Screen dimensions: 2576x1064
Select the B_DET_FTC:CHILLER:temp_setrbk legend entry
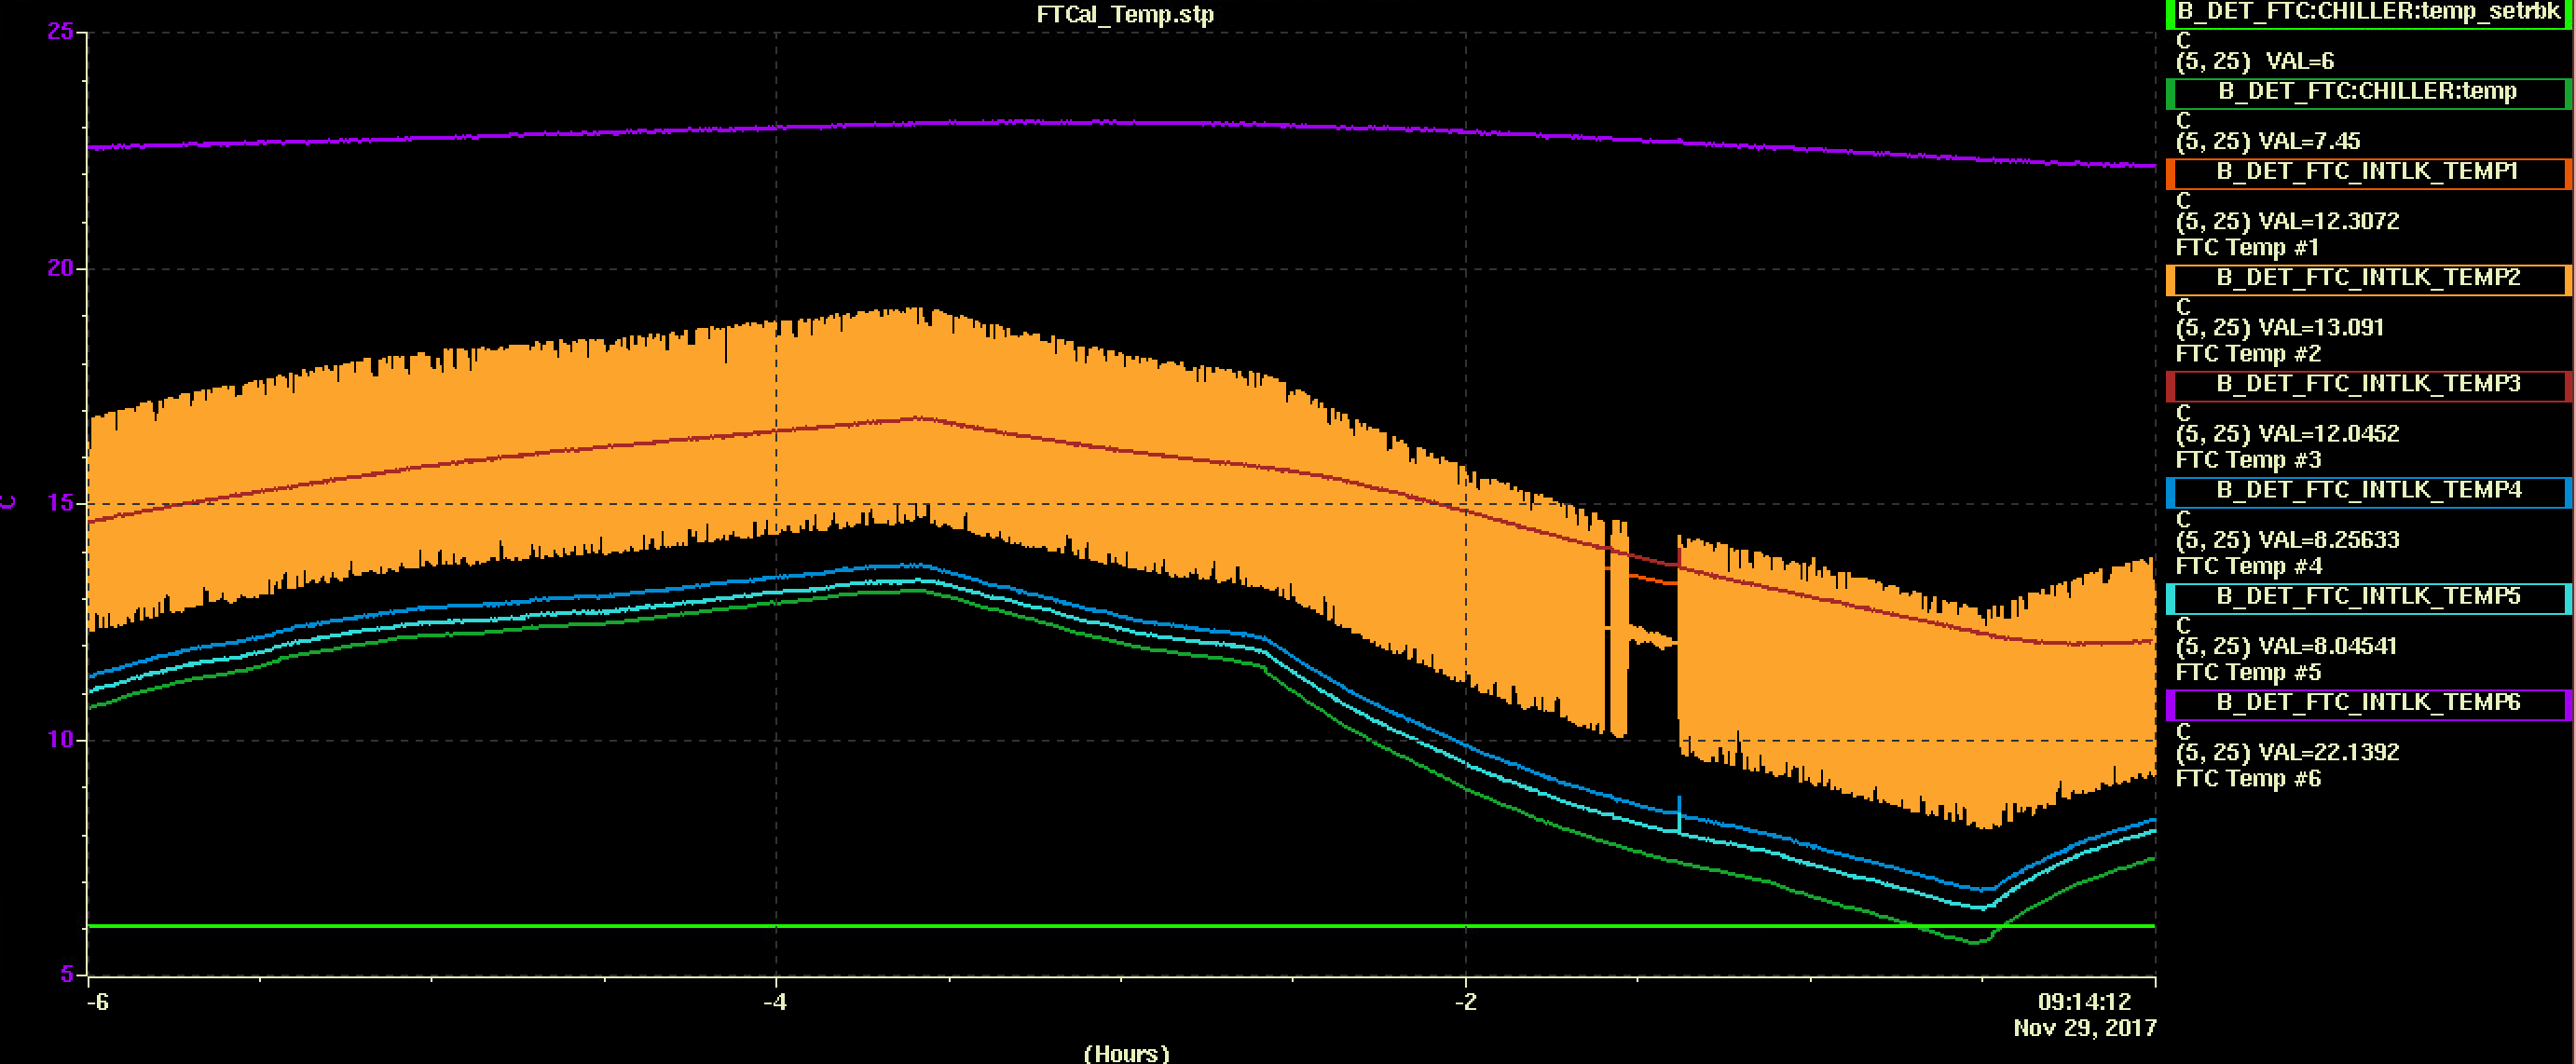[2368, 13]
